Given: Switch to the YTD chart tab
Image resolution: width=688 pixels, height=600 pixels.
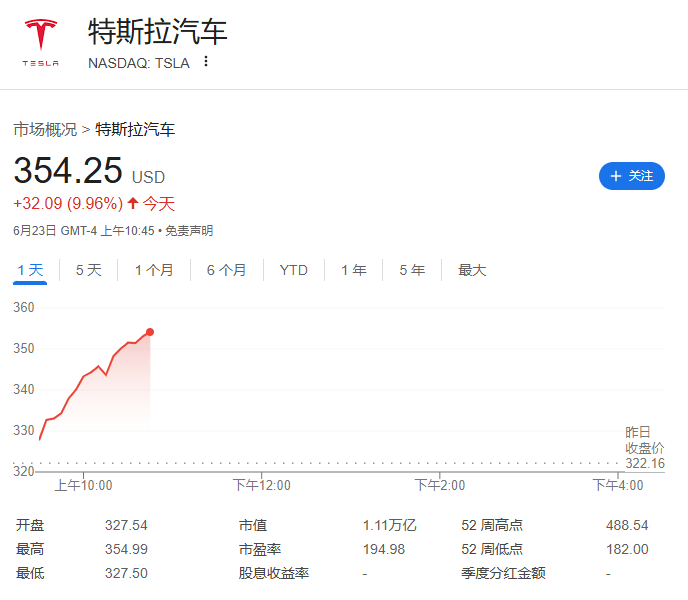Looking at the screenshot, I should (x=294, y=270).
